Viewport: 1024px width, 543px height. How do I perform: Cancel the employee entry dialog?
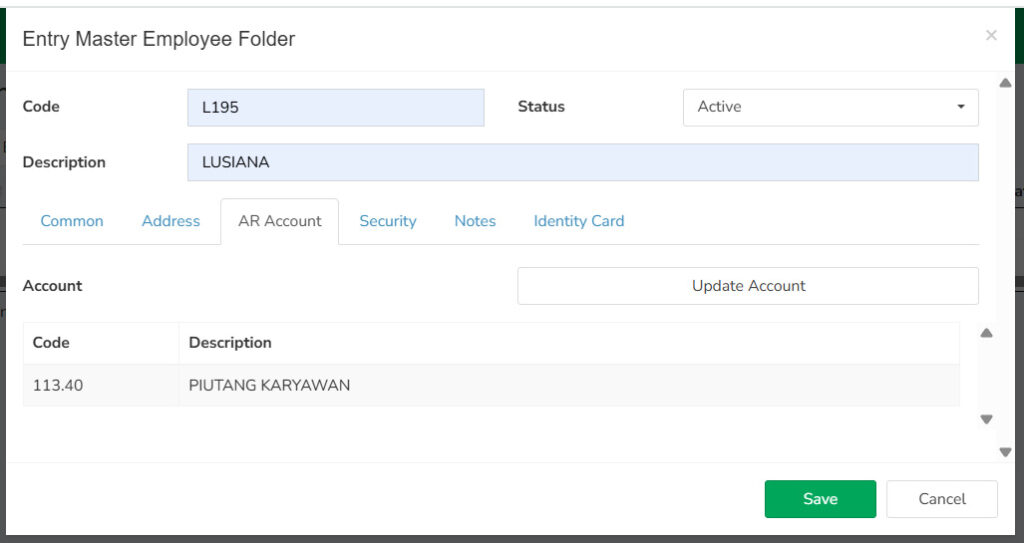[x=942, y=499]
